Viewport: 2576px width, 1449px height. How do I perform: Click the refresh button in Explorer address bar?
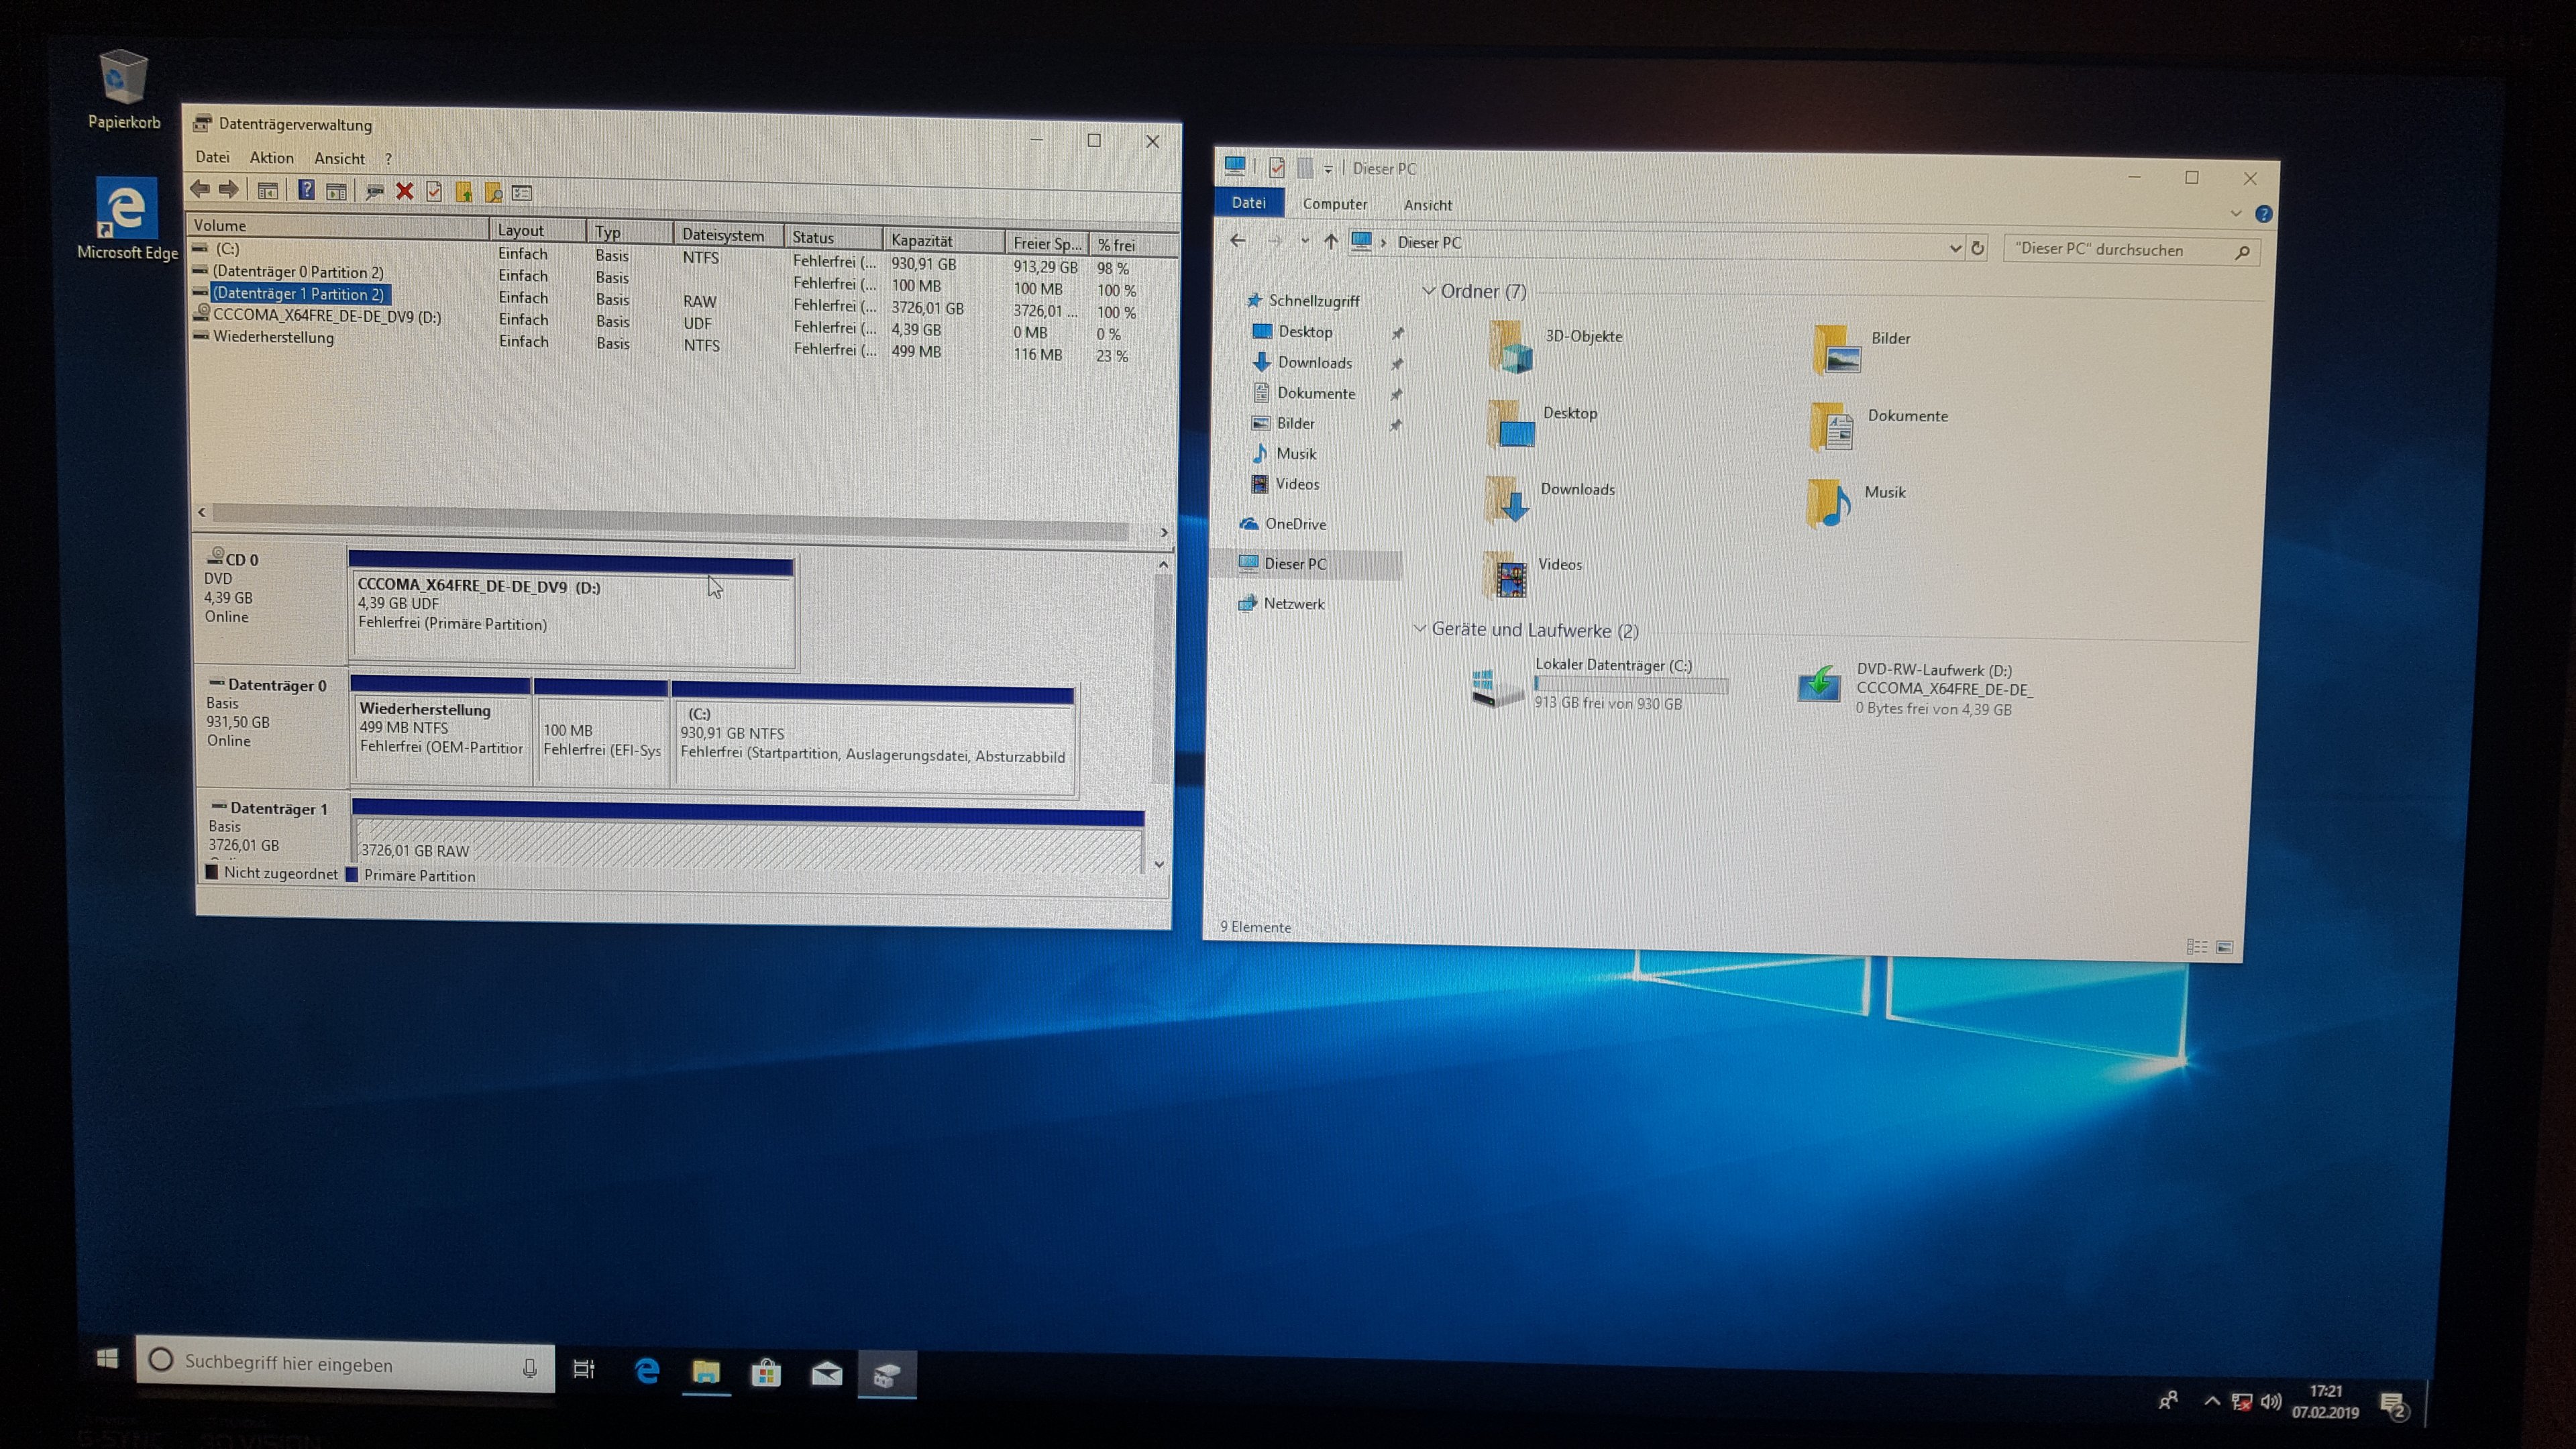1977,248
